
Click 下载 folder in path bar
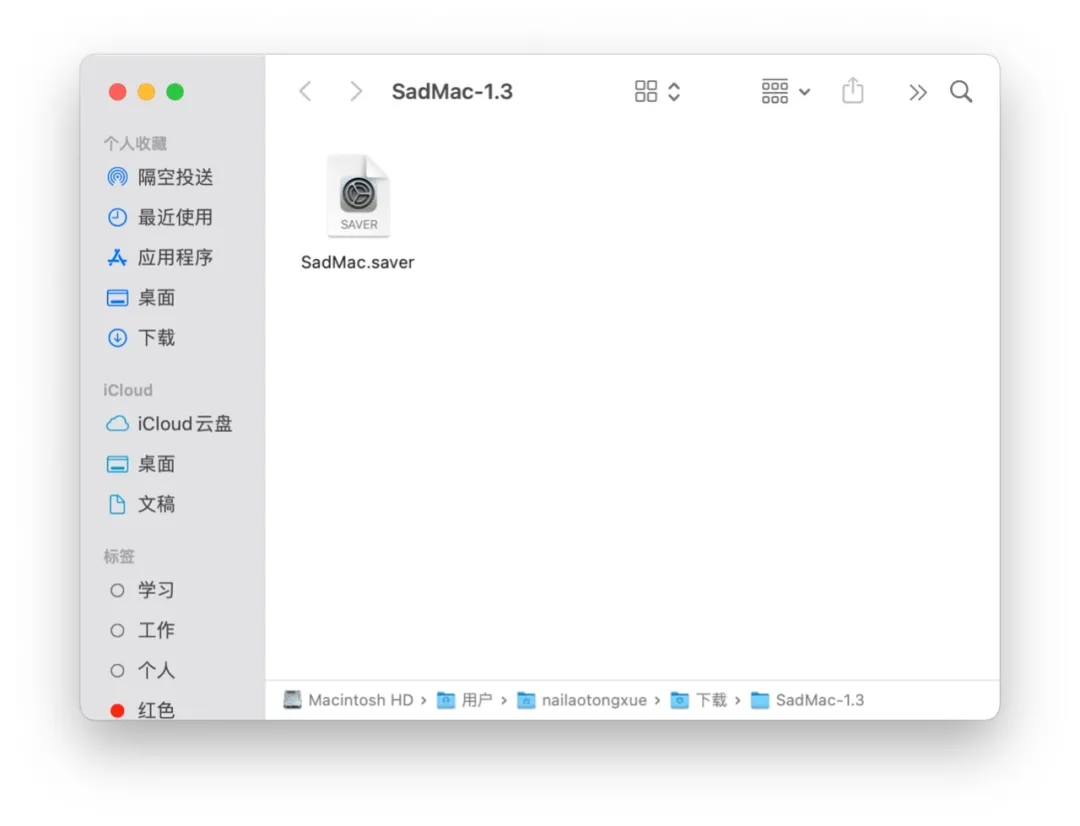point(698,700)
